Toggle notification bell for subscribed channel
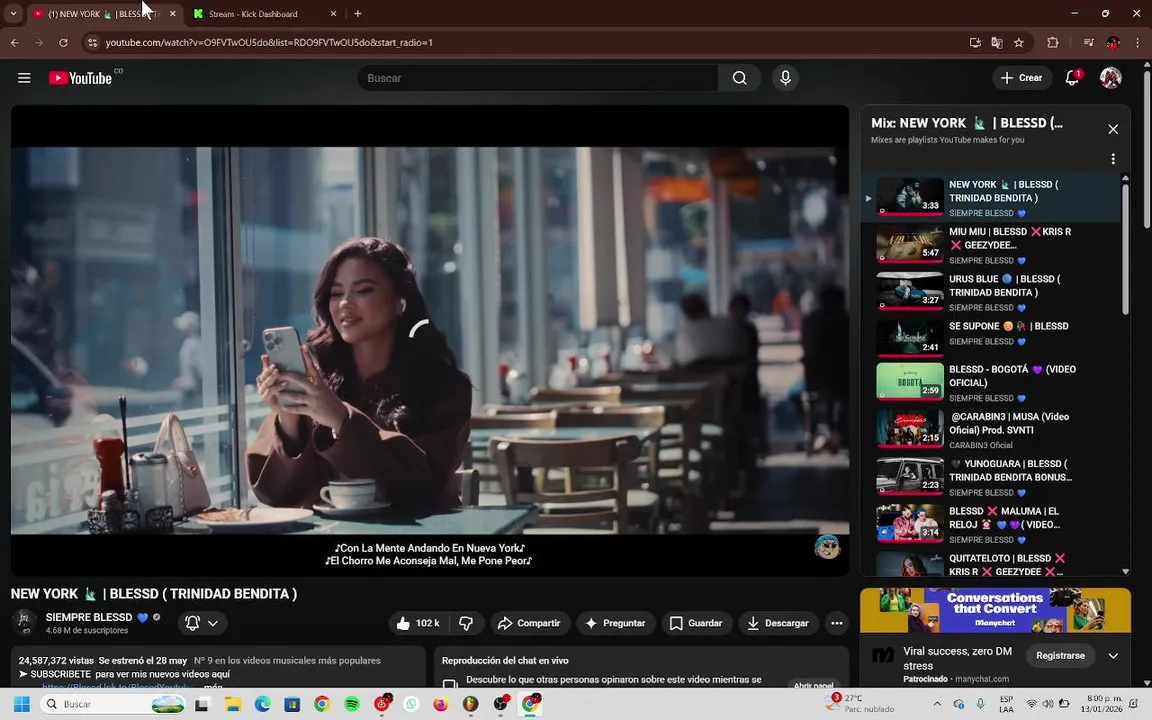The width and height of the screenshot is (1152, 720). [202, 623]
